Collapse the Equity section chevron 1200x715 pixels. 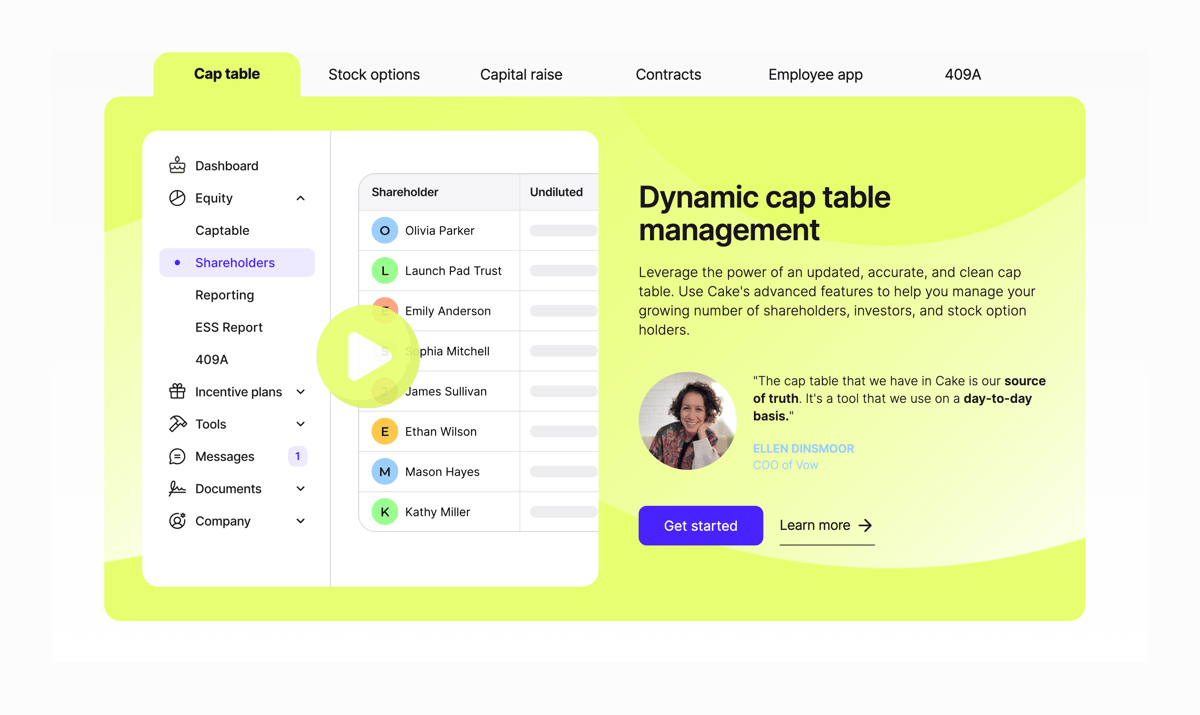click(x=300, y=197)
